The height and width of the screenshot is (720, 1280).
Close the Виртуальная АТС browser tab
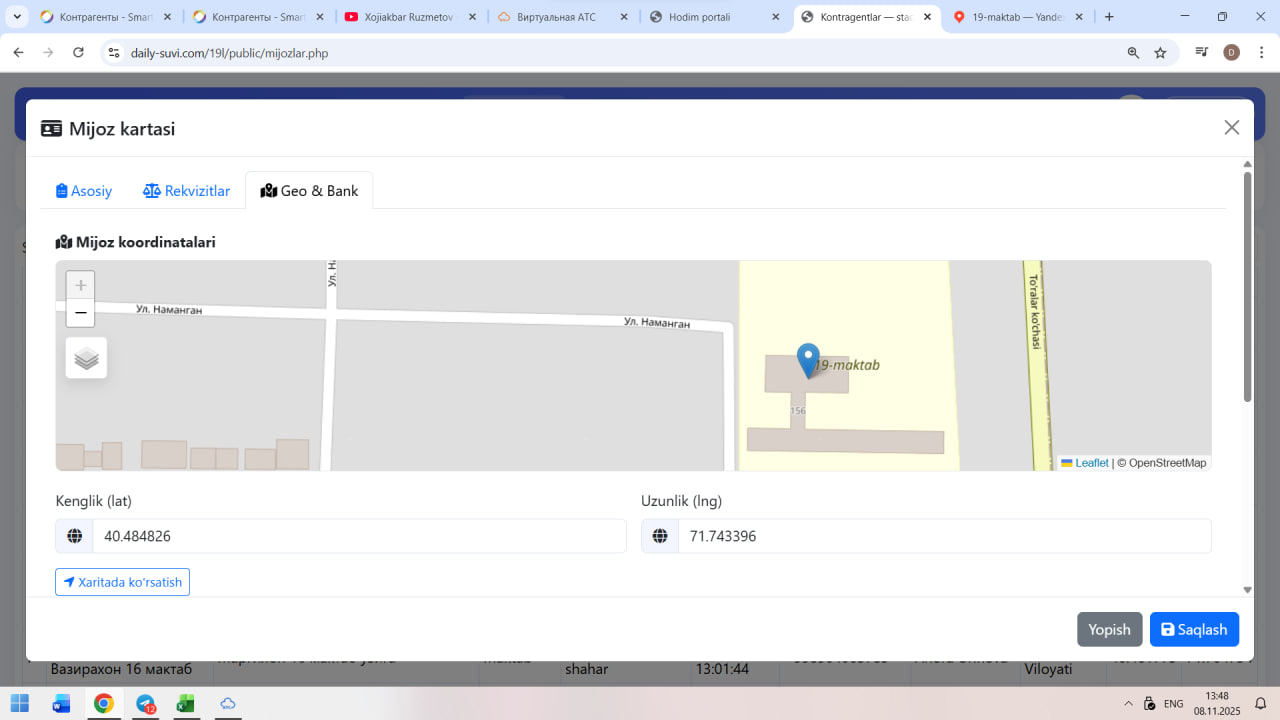[624, 17]
